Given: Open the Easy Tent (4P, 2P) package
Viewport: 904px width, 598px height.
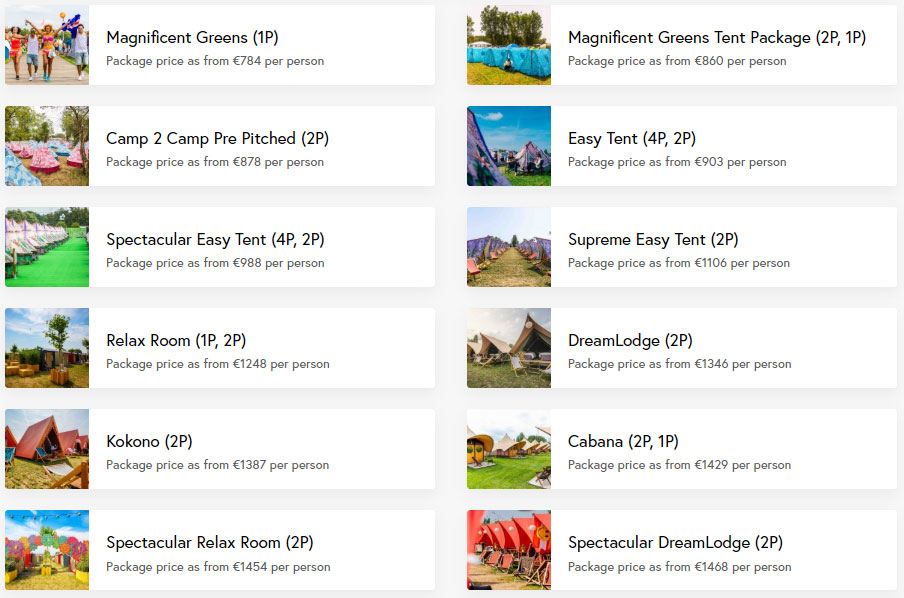Looking at the screenshot, I should coord(681,146).
